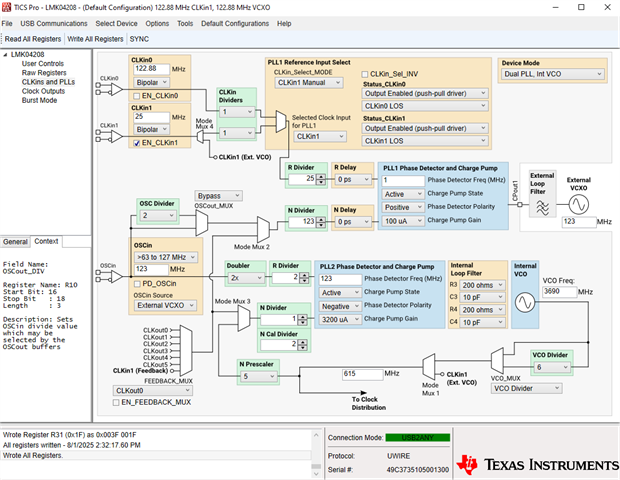The height and width of the screenshot is (480, 620).
Task: Click the OSCout_MUX multiplexer symbol
Action: pos(202,223)
